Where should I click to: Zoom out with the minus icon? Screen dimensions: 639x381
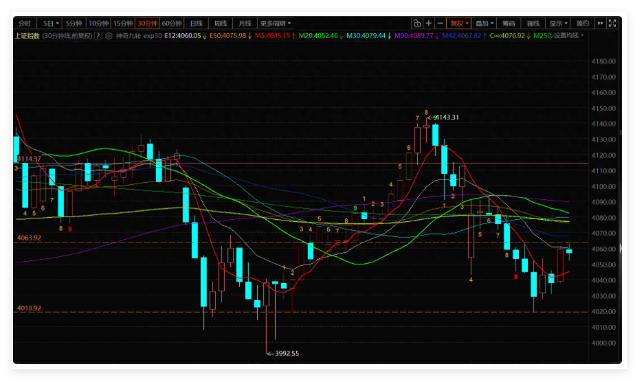click(x=440, y=23)
